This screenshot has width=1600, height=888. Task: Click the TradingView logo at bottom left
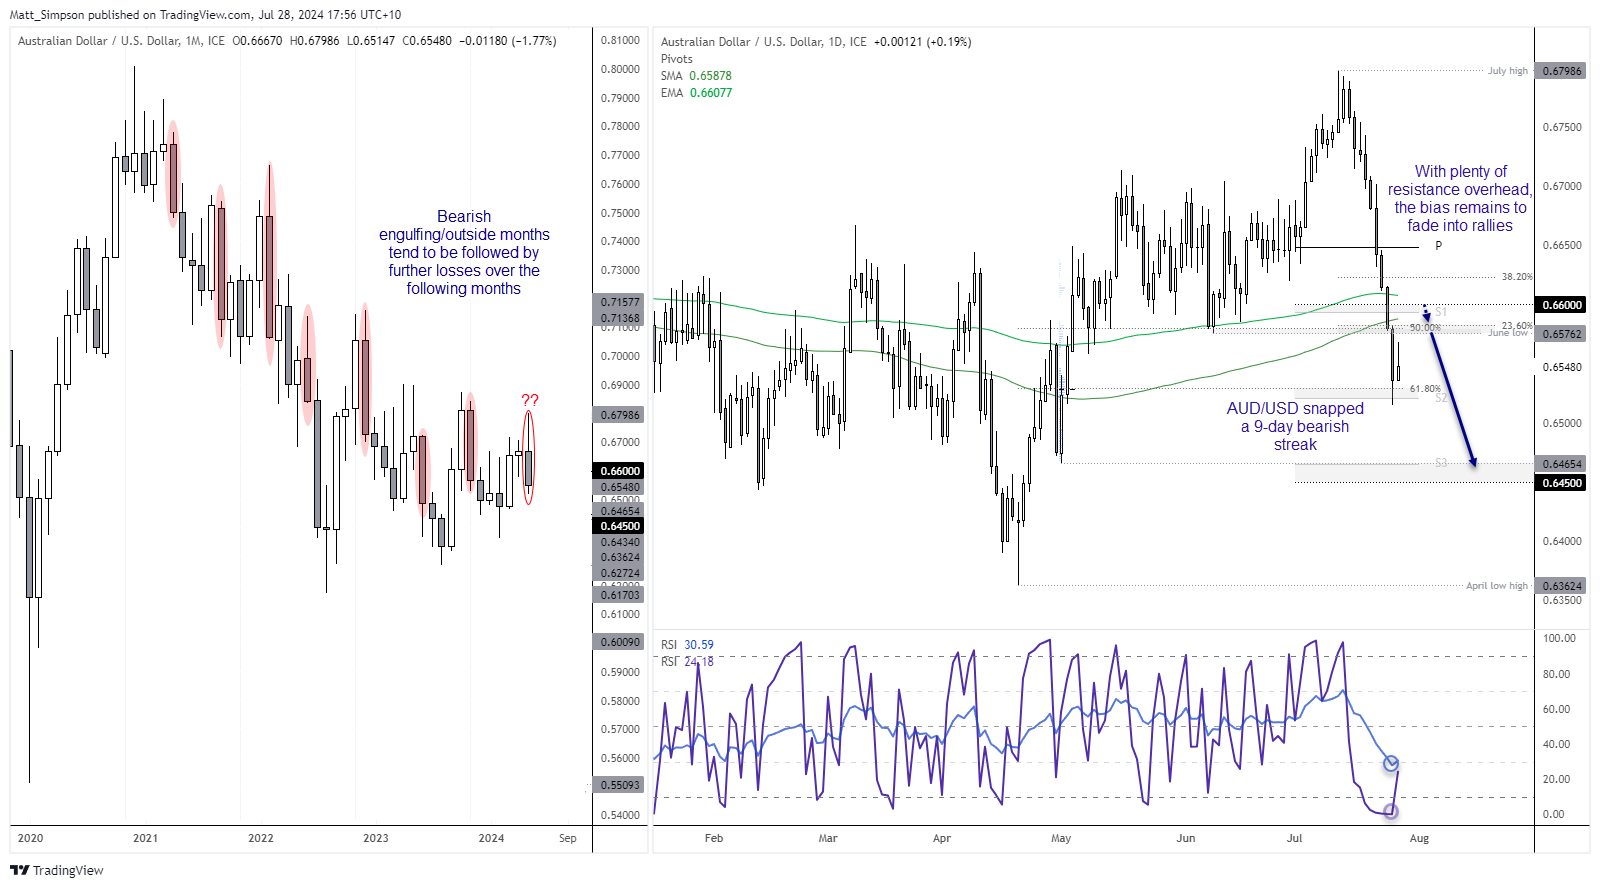pyautogui.click(x=57, y=870)
